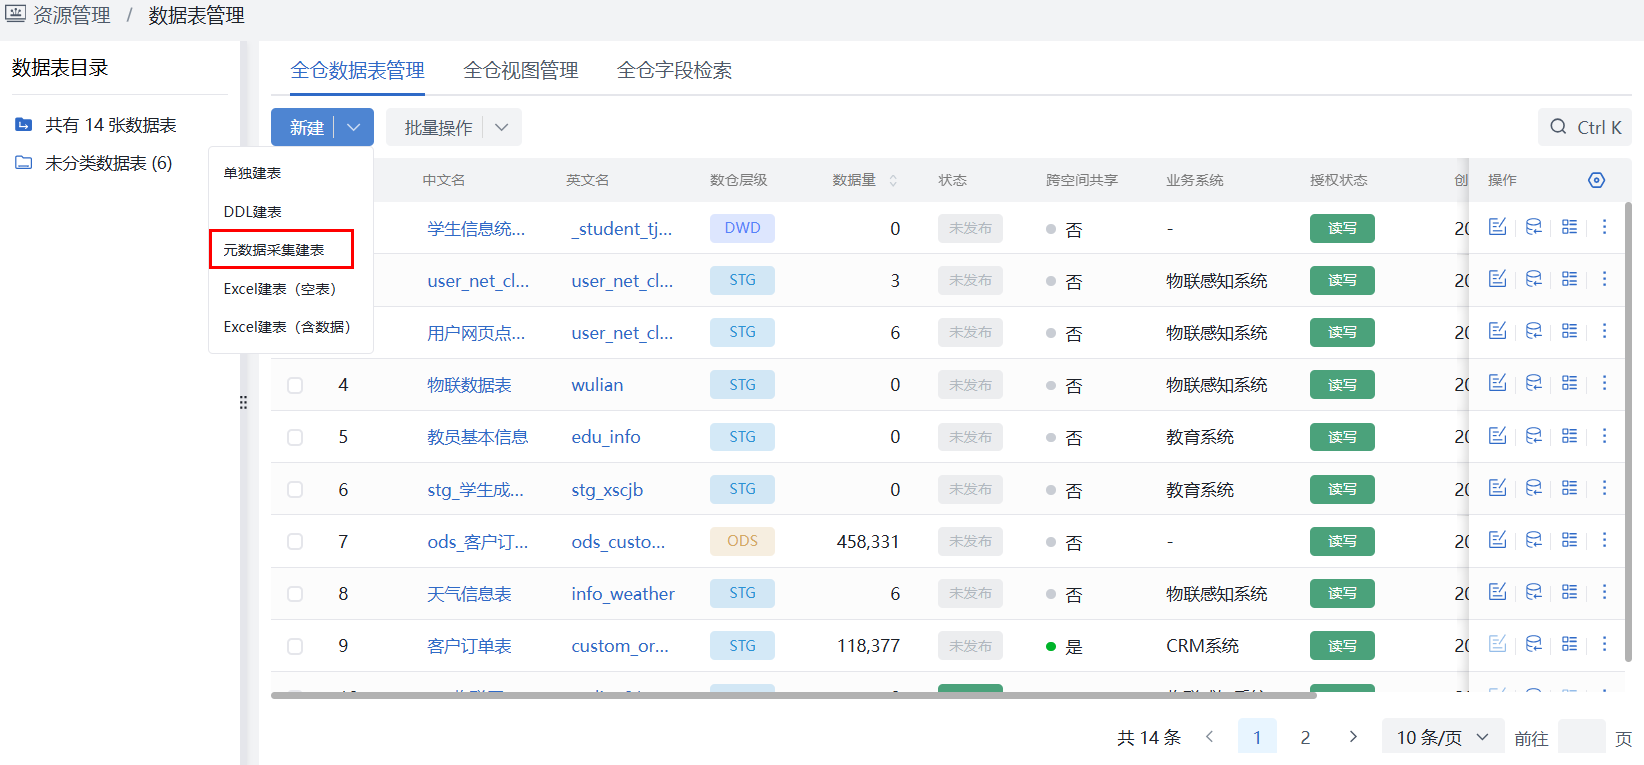Open data import icon for stg_xscjb row
This screenshot has width=1644, height=765.
(x=1533, y=488)
